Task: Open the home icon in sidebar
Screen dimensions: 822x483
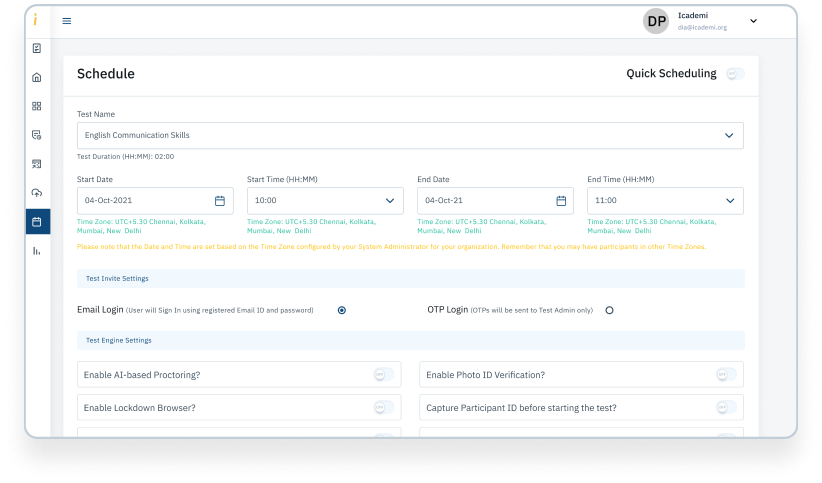Action: click(x=37, y=77)
